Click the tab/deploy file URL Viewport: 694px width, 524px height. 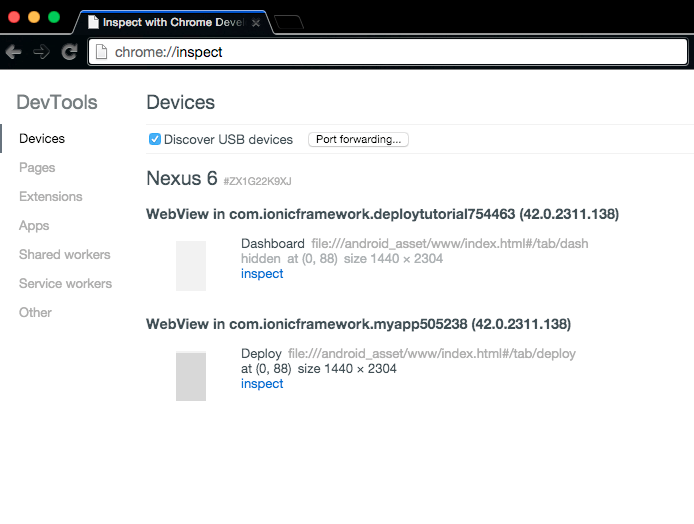coord(432,354)
